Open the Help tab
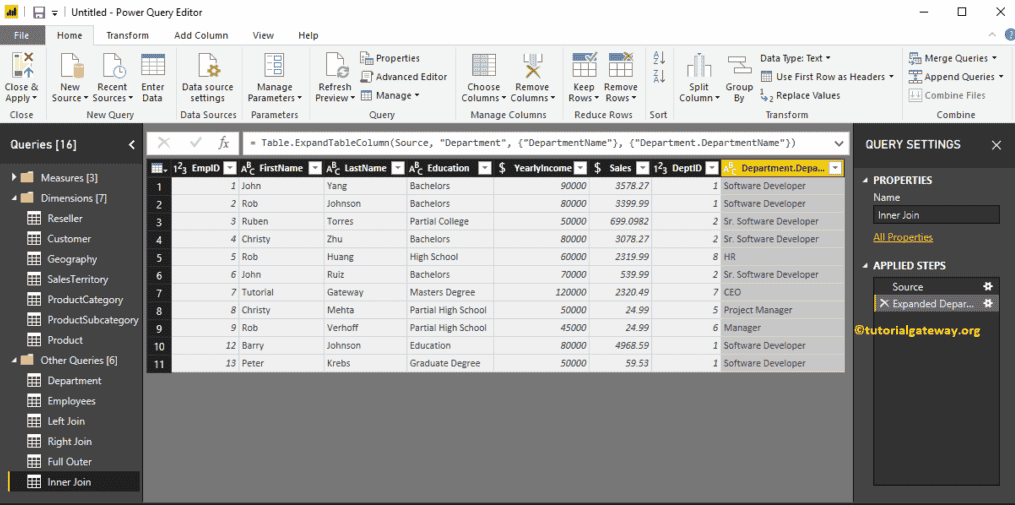Viewport: 1015px width, 505px height. click(x=308, y=36)
